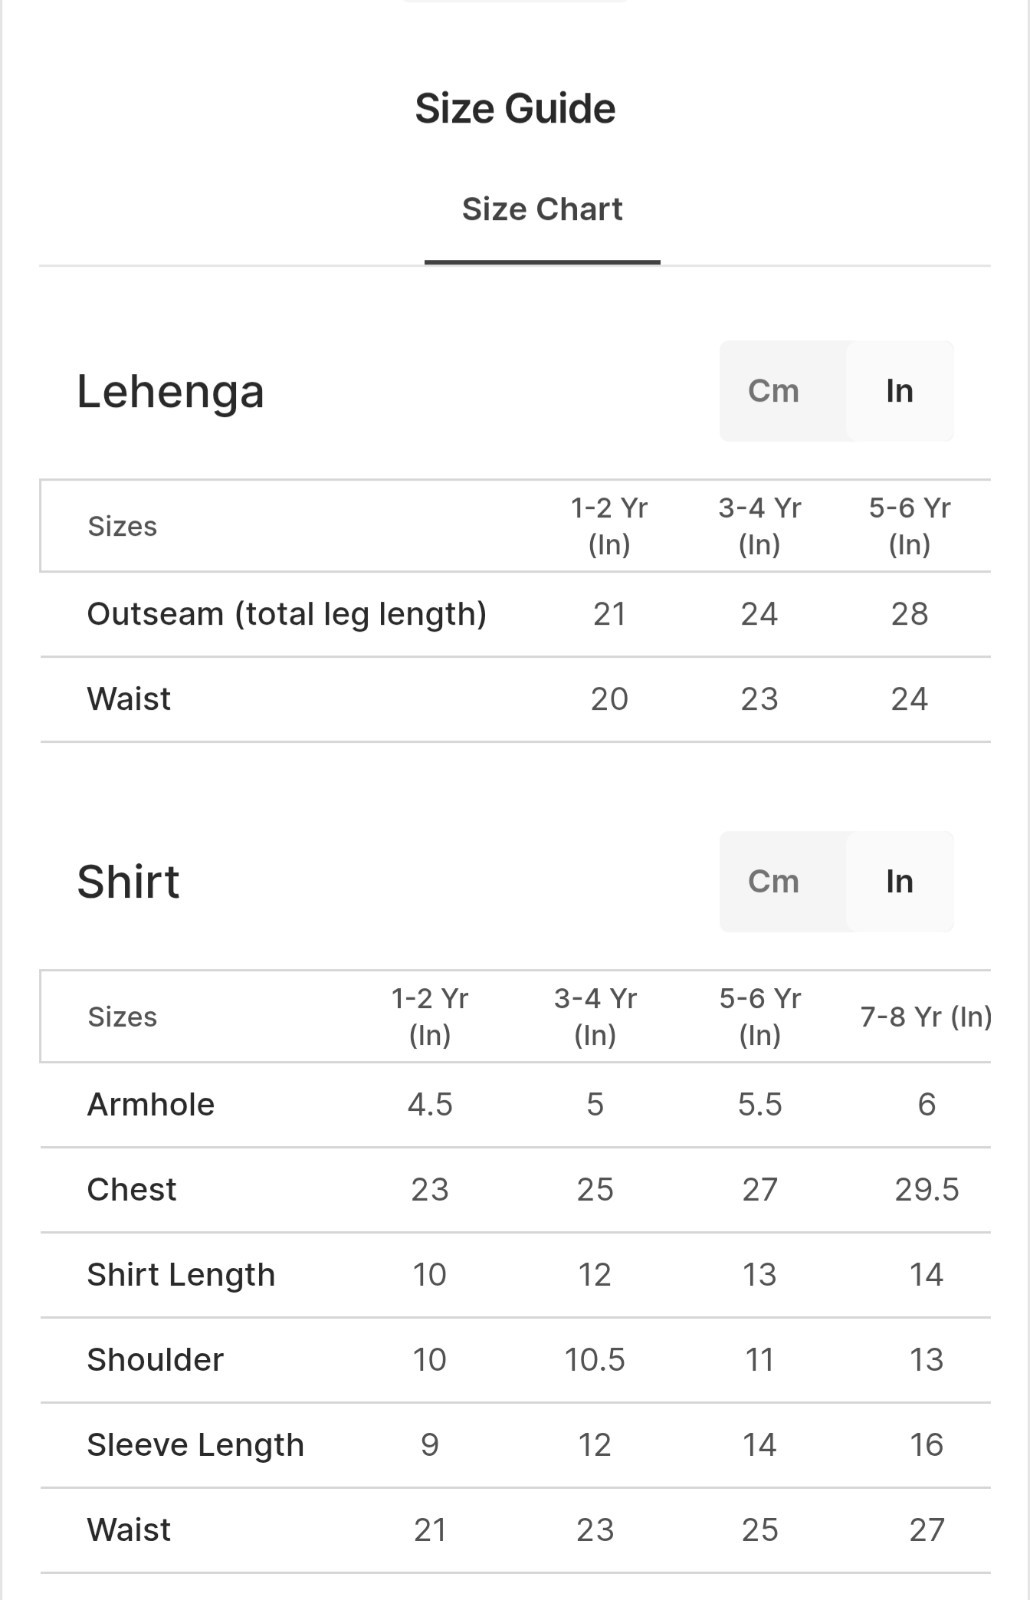Click the Chest row label
Screen dimensions: 1030x1600
[132, 1189]
